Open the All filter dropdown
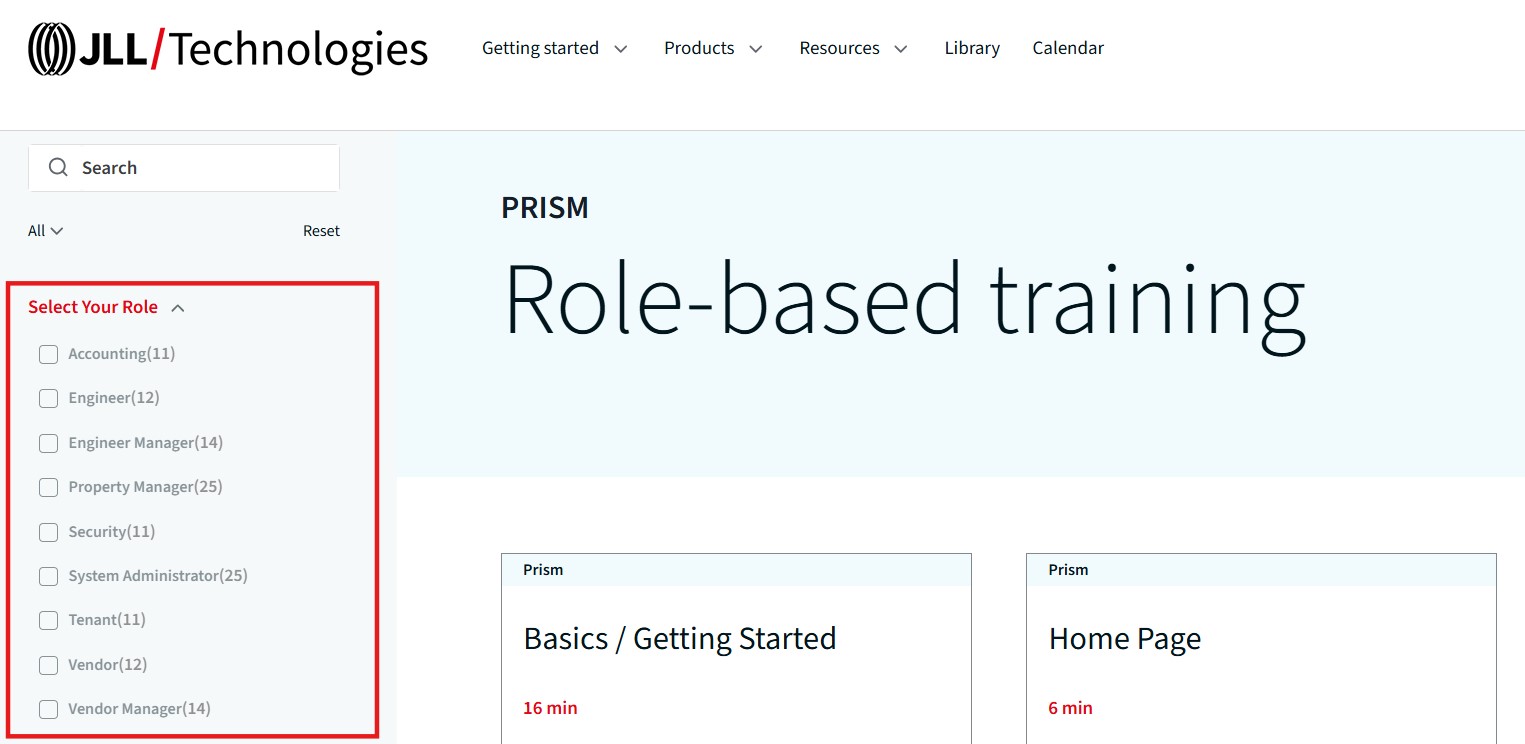Image resolution: width=1525 pixels, height=744 pixels. tap(45, 231)
